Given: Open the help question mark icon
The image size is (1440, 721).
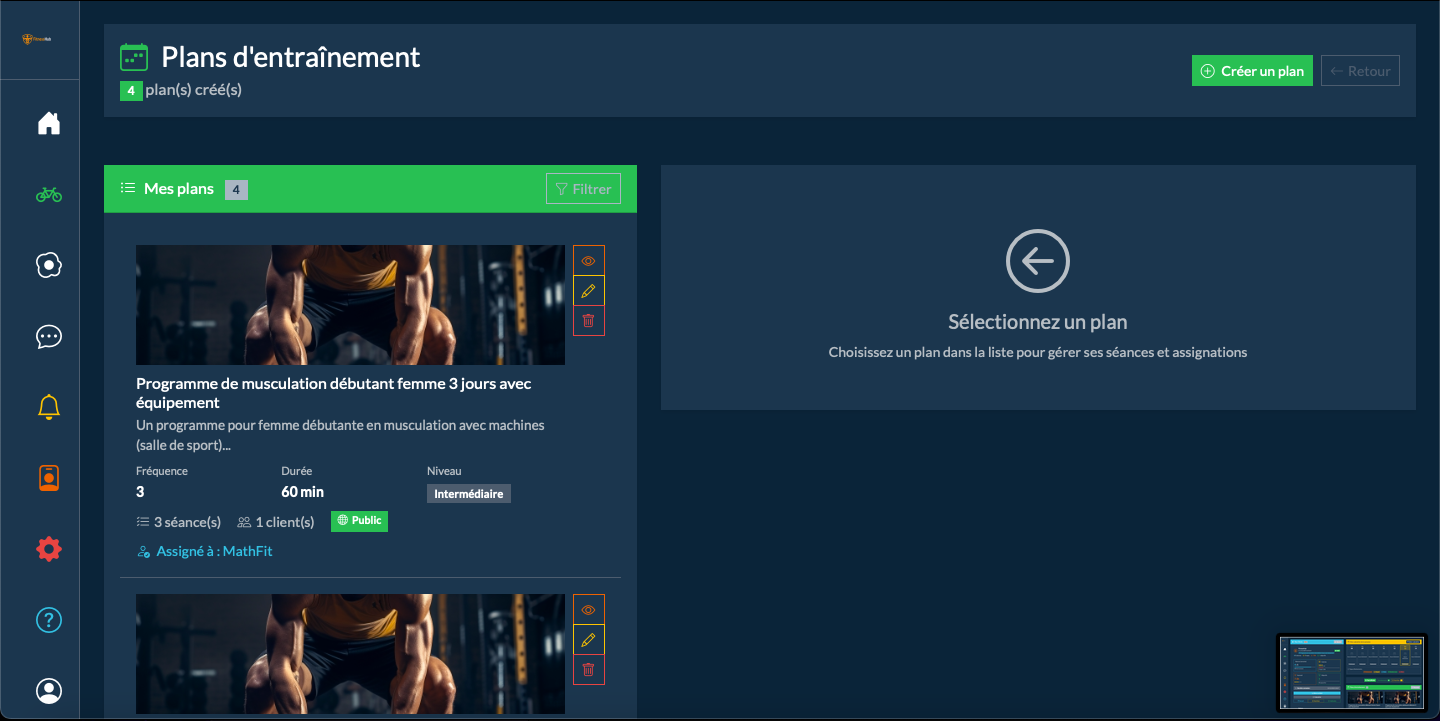Looking at the screenshot, I should [x=48, y=619].
